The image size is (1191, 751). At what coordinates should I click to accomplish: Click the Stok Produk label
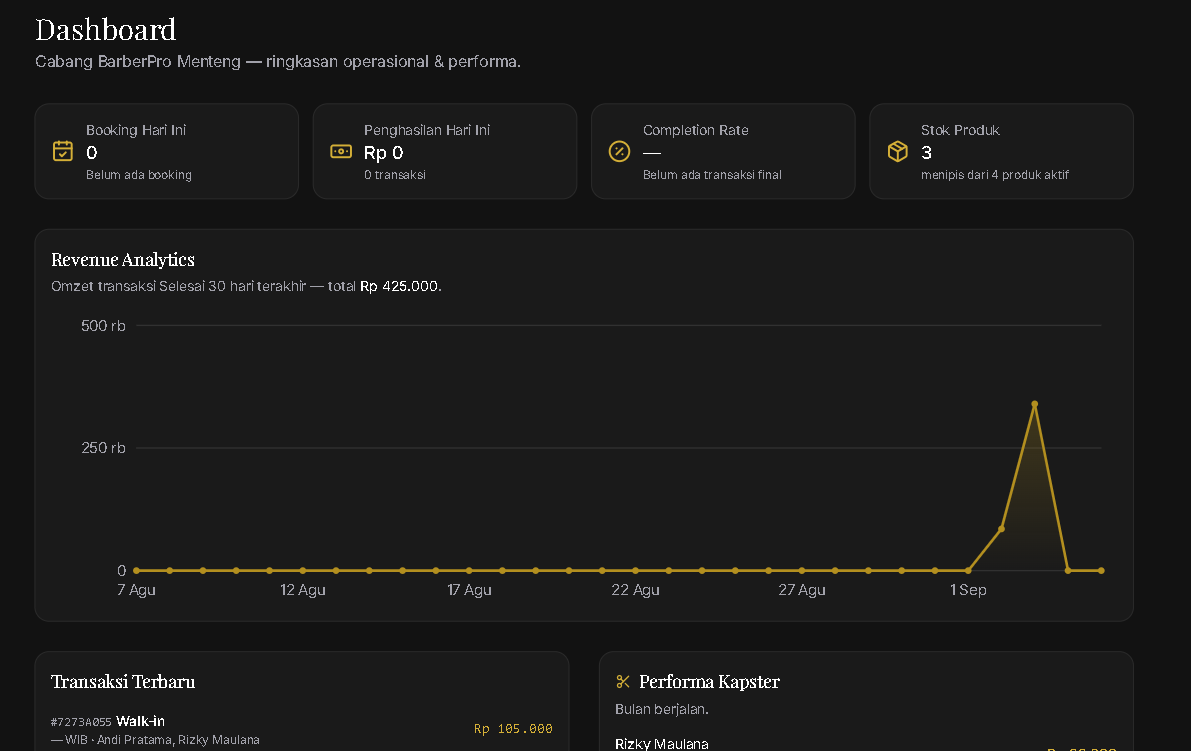pyautogui.click(x=960, y=130)
